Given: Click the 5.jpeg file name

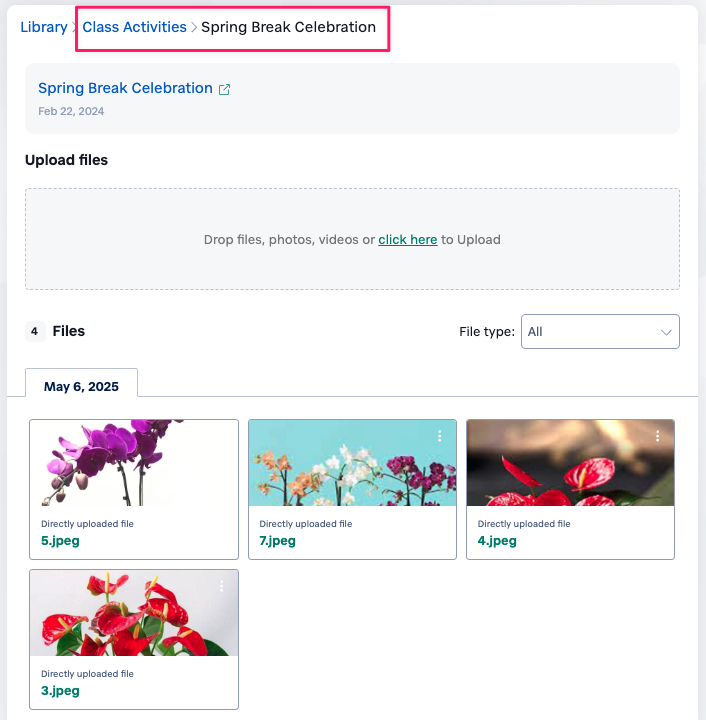Looking at the screenshot, I should tap(60, 541).
